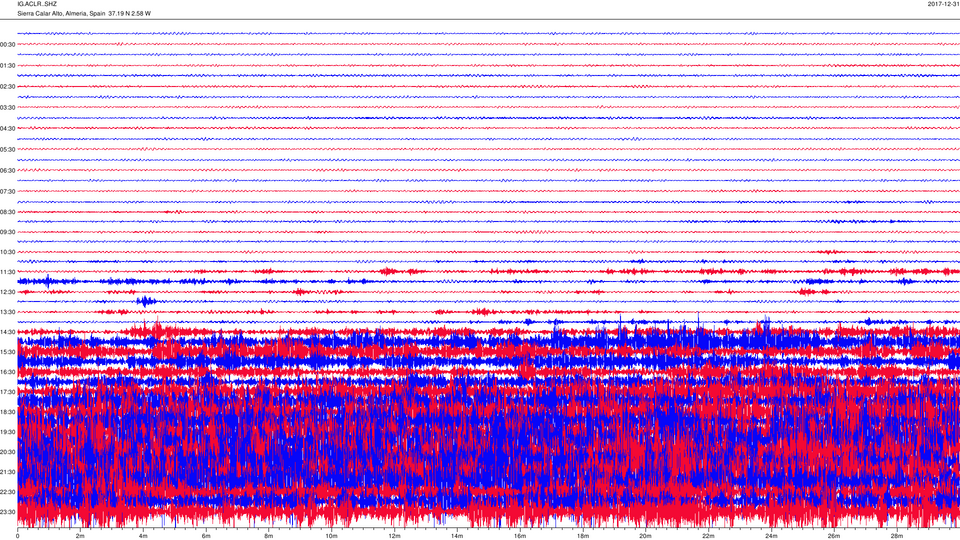The image size is (960, 540).
Task: Select the 15:30 time label
Action: tap(8, 352)
